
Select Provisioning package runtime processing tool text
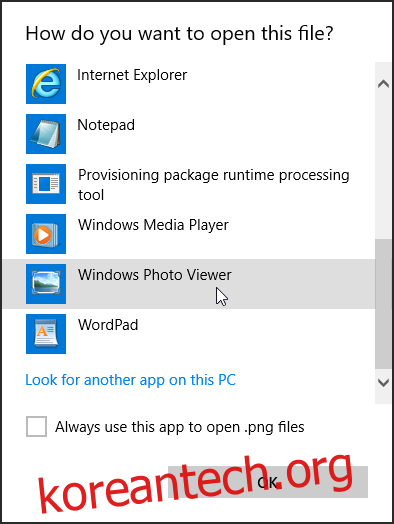coord(214,185)
